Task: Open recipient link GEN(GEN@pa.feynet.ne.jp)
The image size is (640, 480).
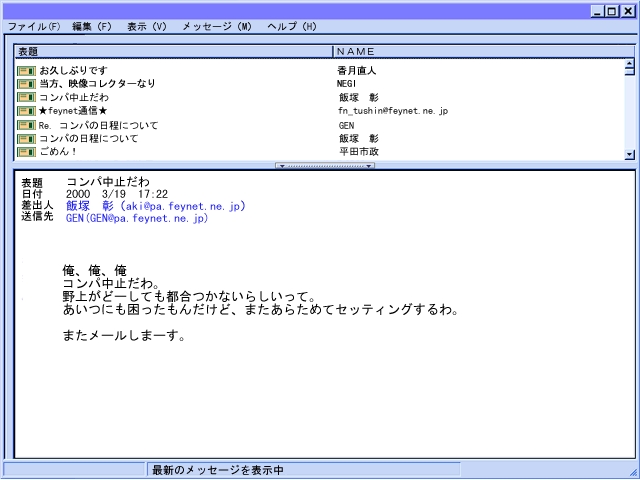Action: (x=137, y=218)
